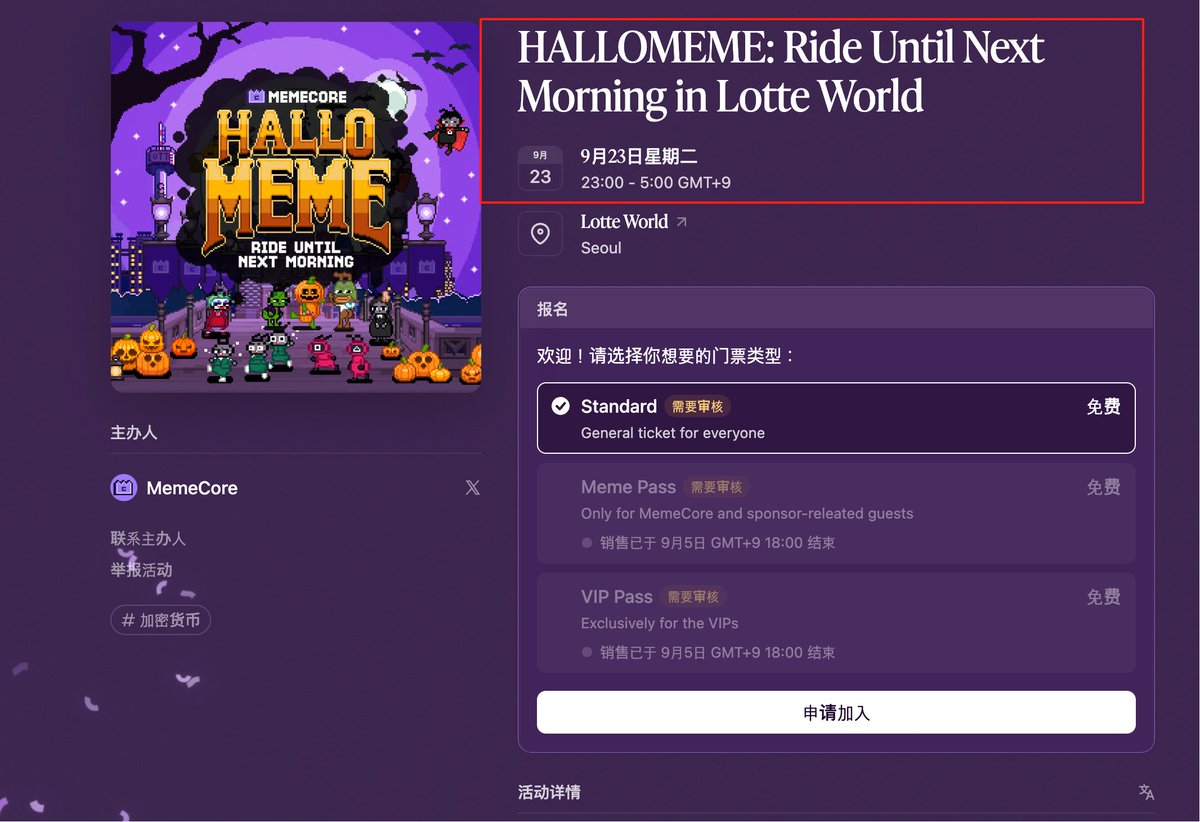Open the HALLOMEME event cover image

tap(296, 207)
